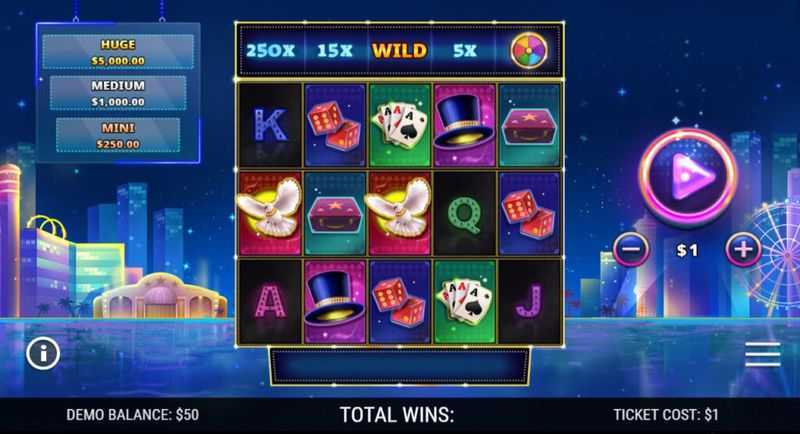Increase the bet with plus button

point(743,250)
